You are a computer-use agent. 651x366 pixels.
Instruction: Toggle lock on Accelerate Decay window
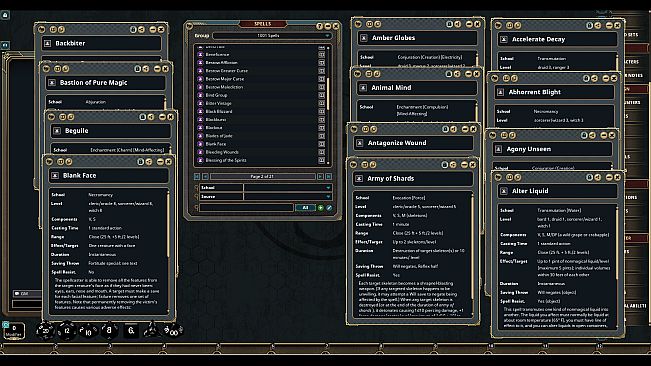point(589,25)
